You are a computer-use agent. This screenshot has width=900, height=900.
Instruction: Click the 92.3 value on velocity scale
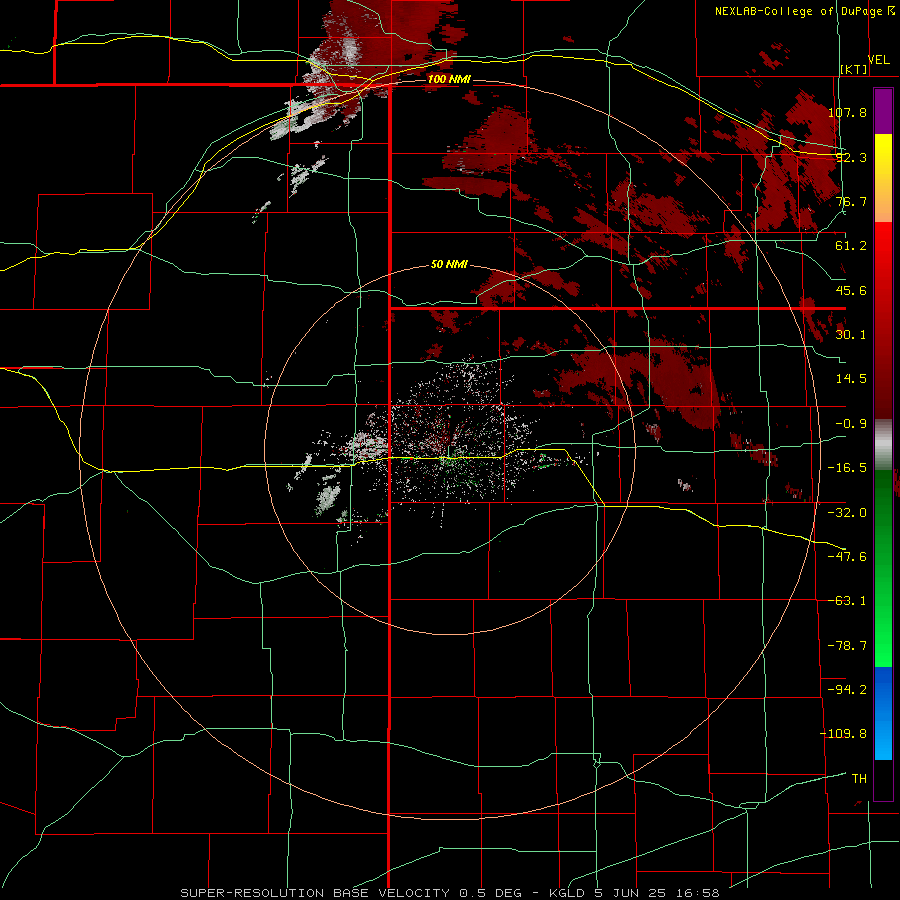tap(851, 157)
